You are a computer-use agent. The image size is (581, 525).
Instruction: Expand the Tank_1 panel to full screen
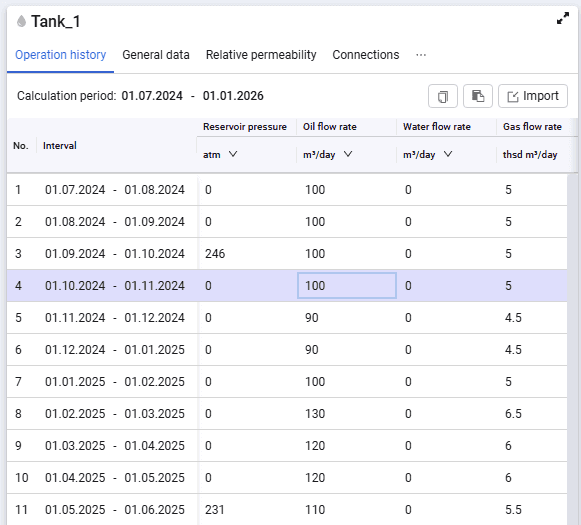click(563, 18)
